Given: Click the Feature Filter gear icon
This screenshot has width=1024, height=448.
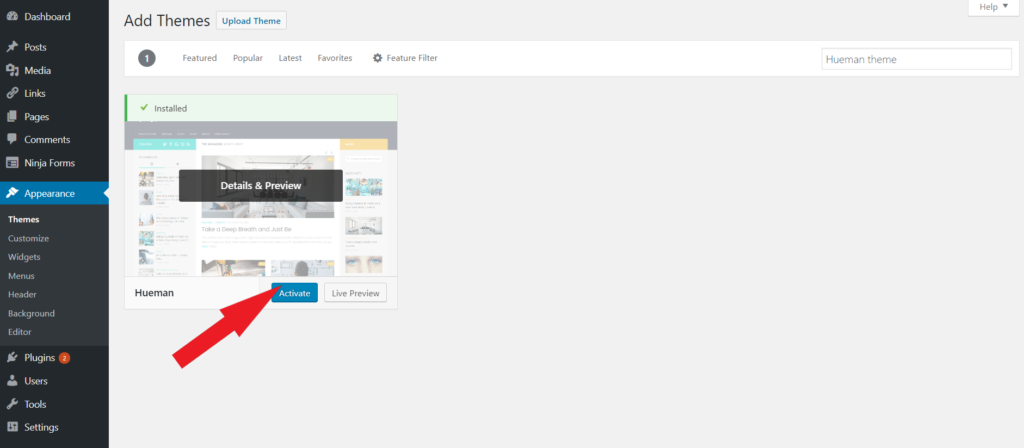Looking at the screenshot, I should click(x=377, y=58).
